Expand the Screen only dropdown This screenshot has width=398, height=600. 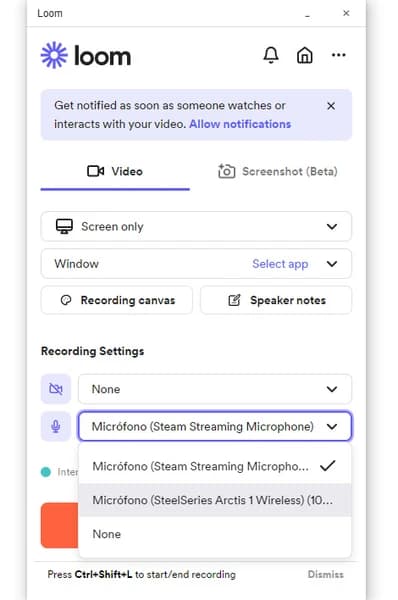click(196, 227)
